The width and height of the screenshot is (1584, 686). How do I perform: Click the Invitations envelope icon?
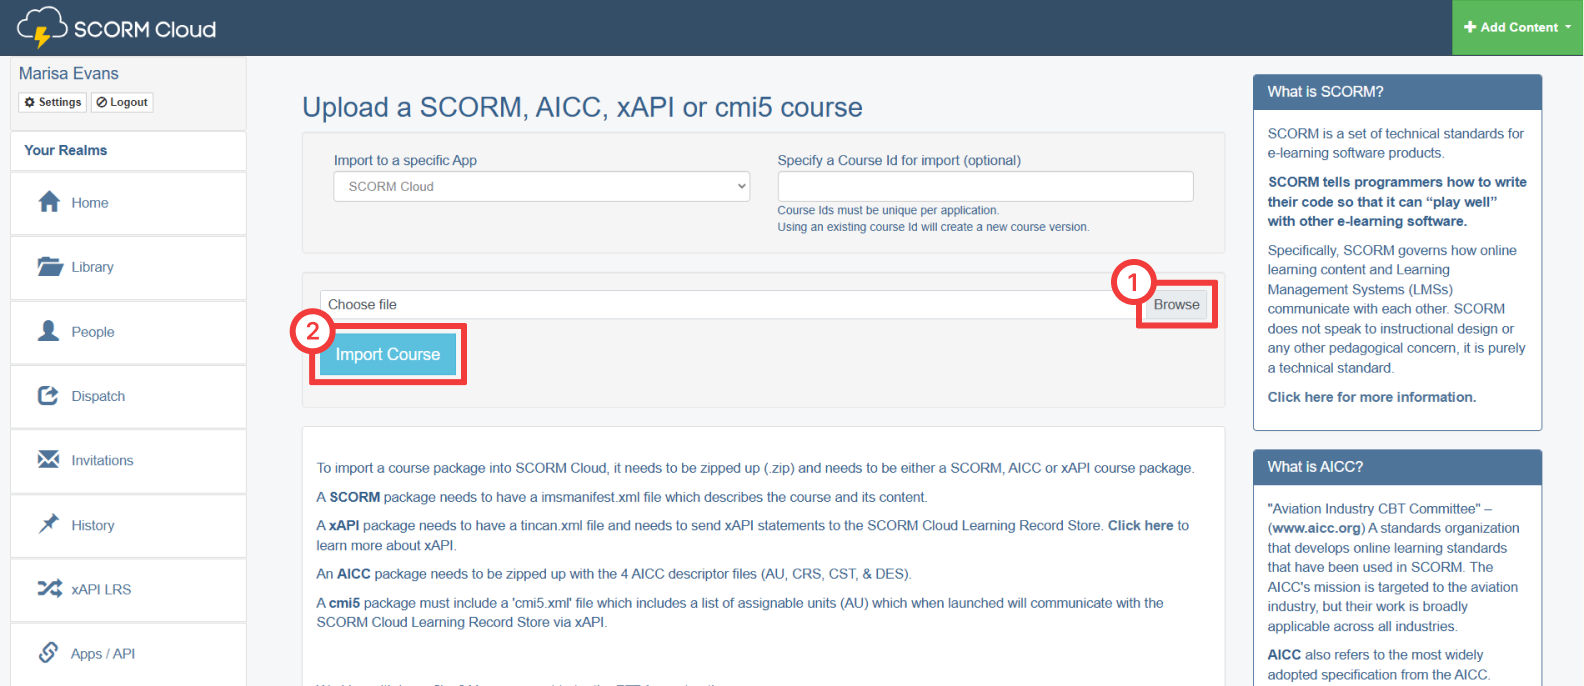click(49, 460)
